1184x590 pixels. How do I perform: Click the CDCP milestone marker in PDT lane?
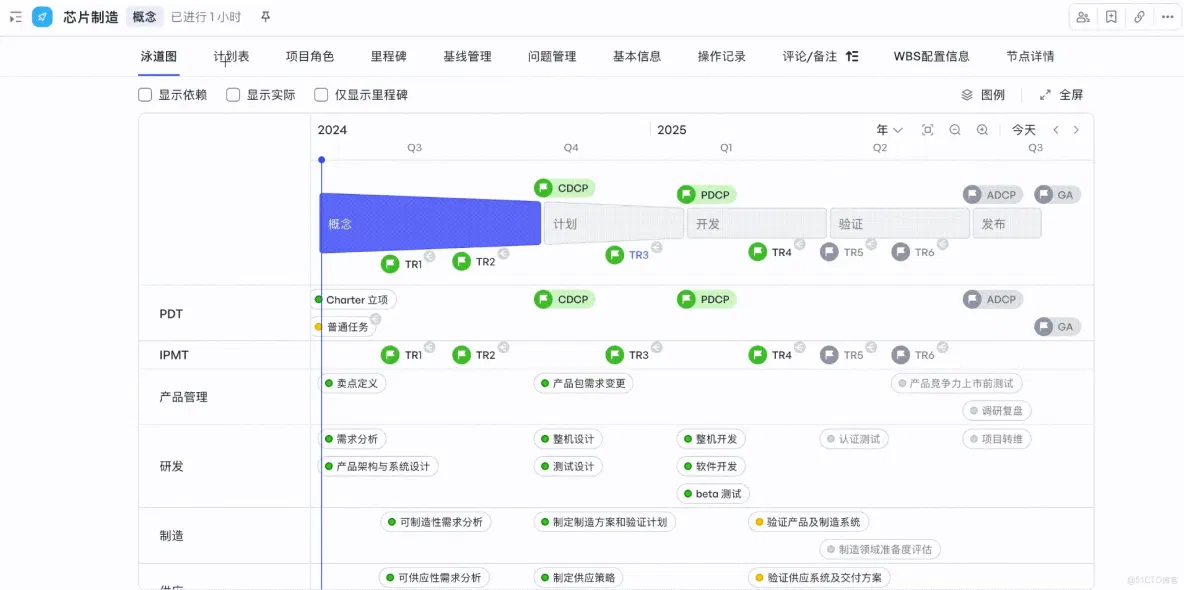tap(563, 298)
